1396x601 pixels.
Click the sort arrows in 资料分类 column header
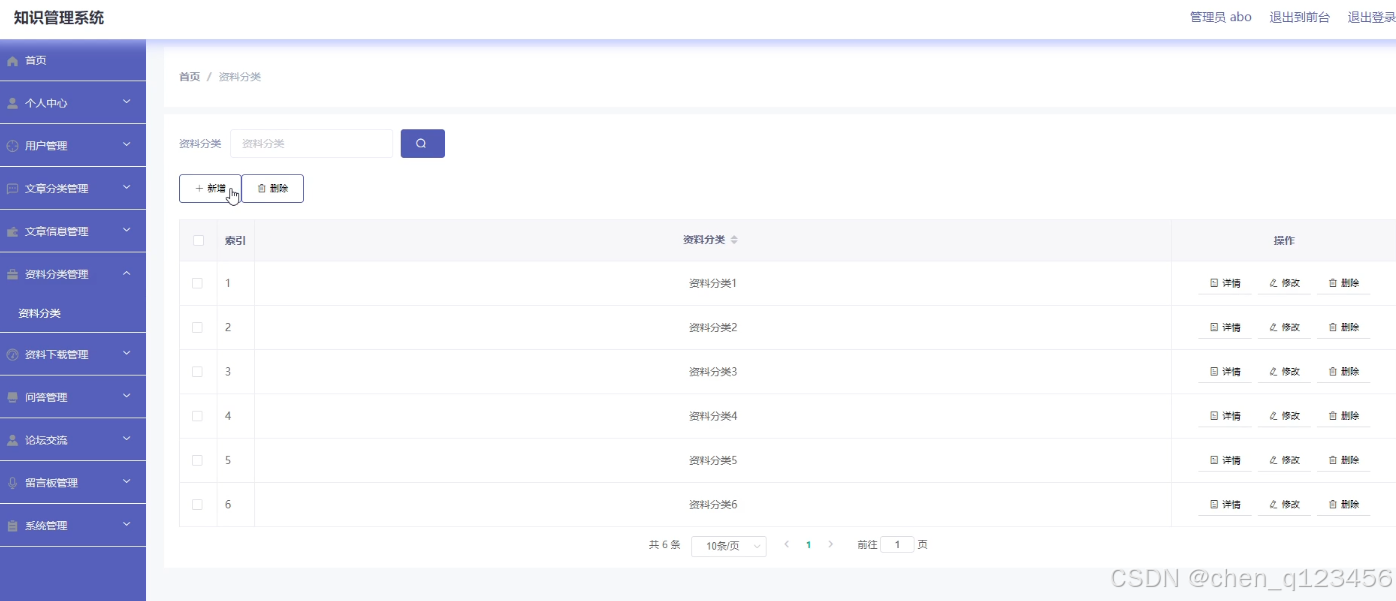coord(734,240)
